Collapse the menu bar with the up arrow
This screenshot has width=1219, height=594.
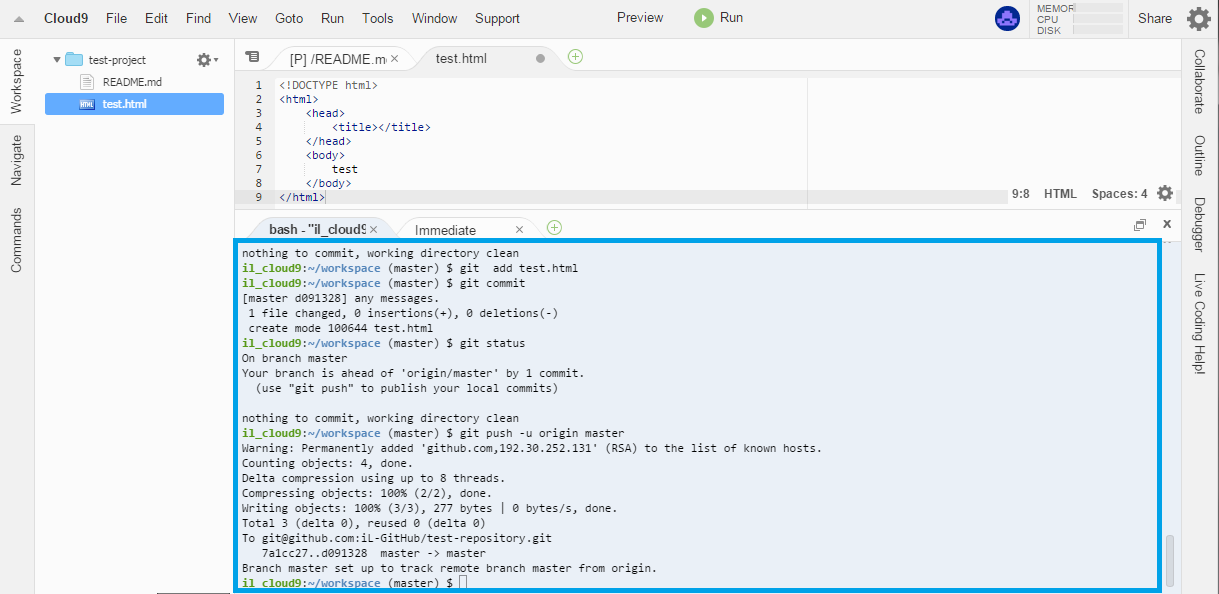(x=18, y=19)
